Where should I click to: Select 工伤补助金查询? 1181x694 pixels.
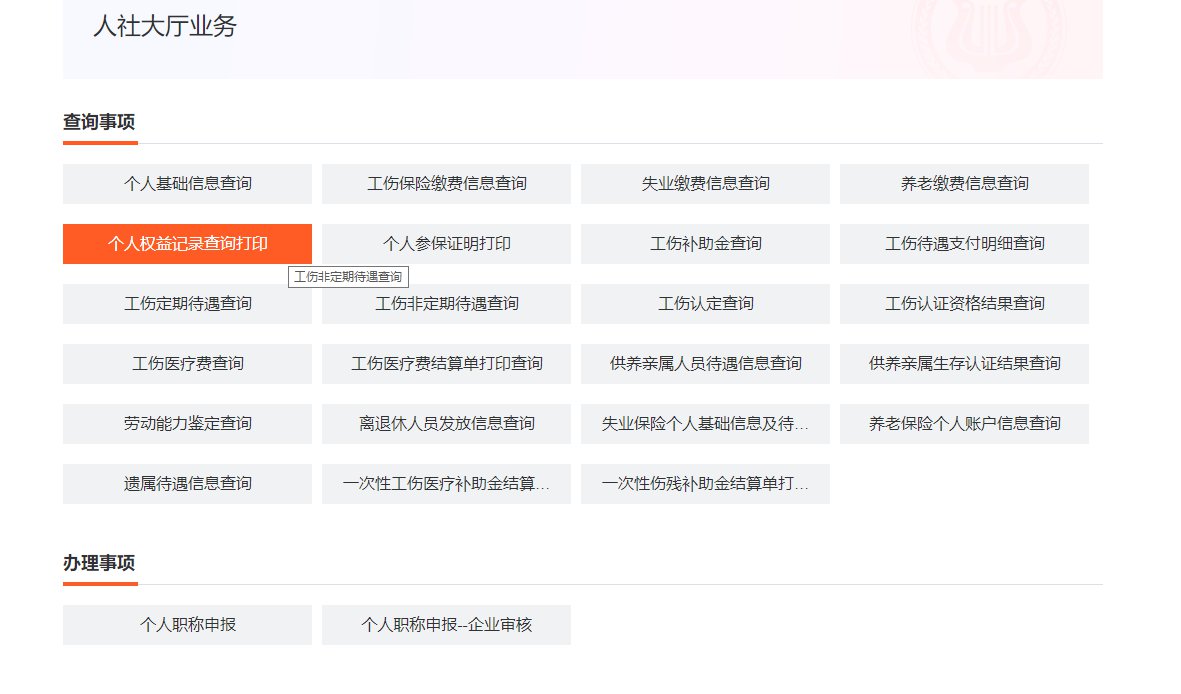705,244
